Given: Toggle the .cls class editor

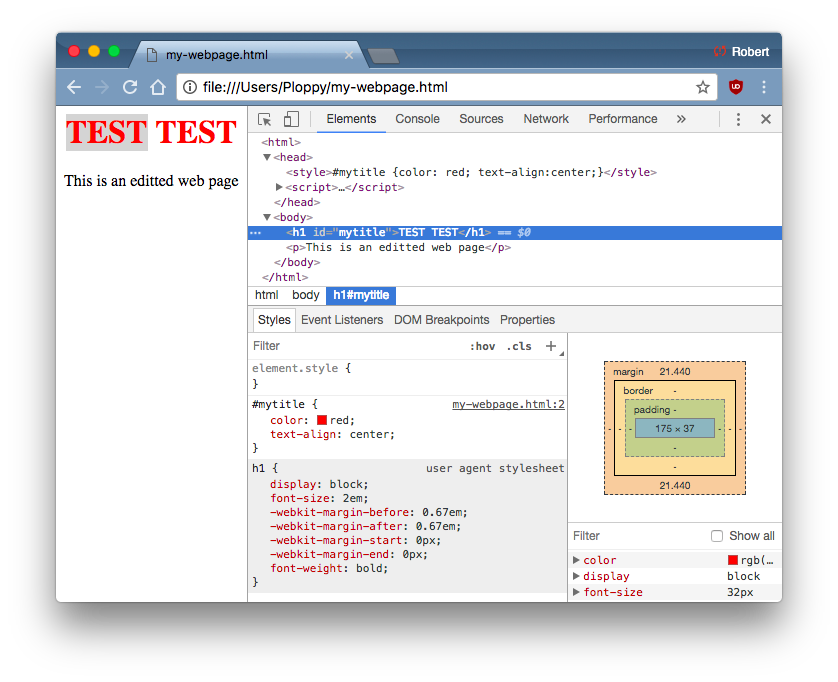Looking at the screenshot, I should coord(519,346).
